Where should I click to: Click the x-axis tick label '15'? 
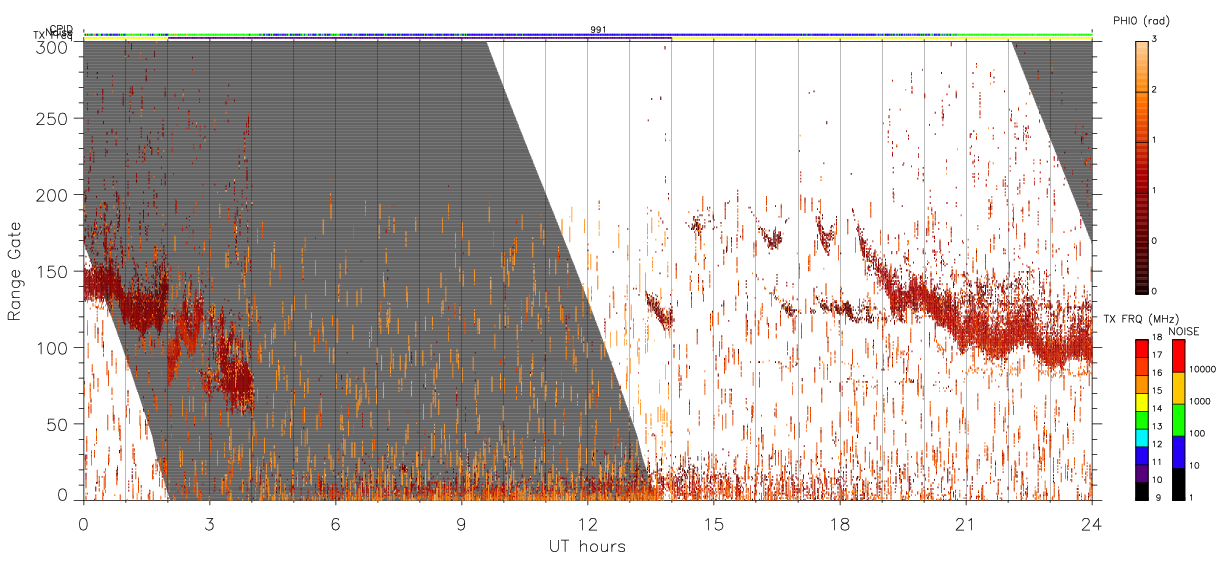click(x=714, y=524)
